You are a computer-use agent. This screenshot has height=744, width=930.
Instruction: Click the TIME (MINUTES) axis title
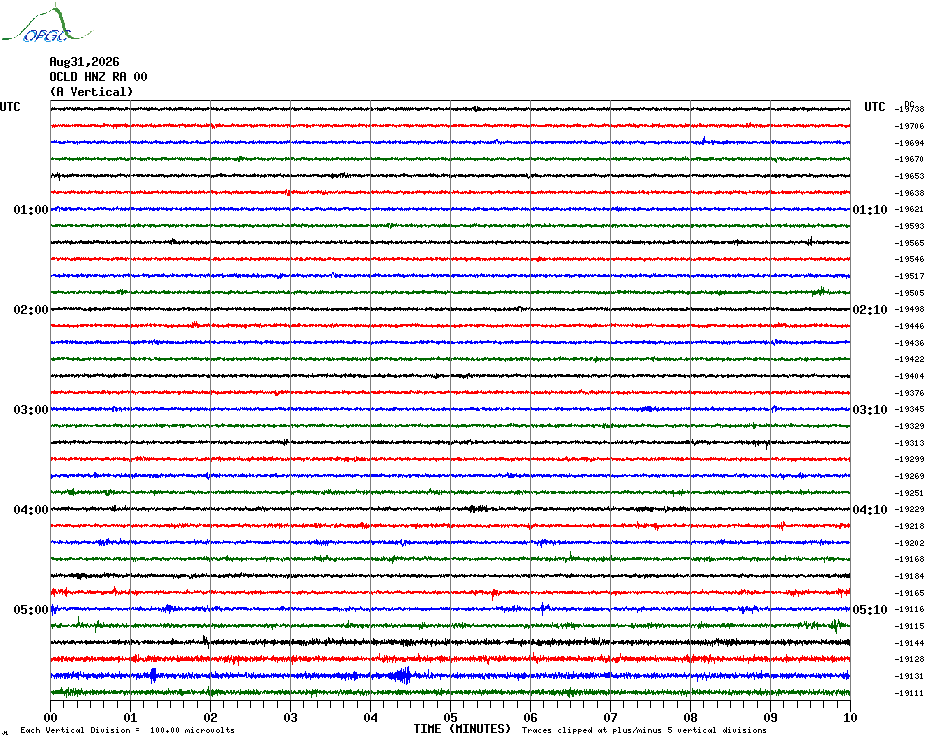tap(462, 729)
